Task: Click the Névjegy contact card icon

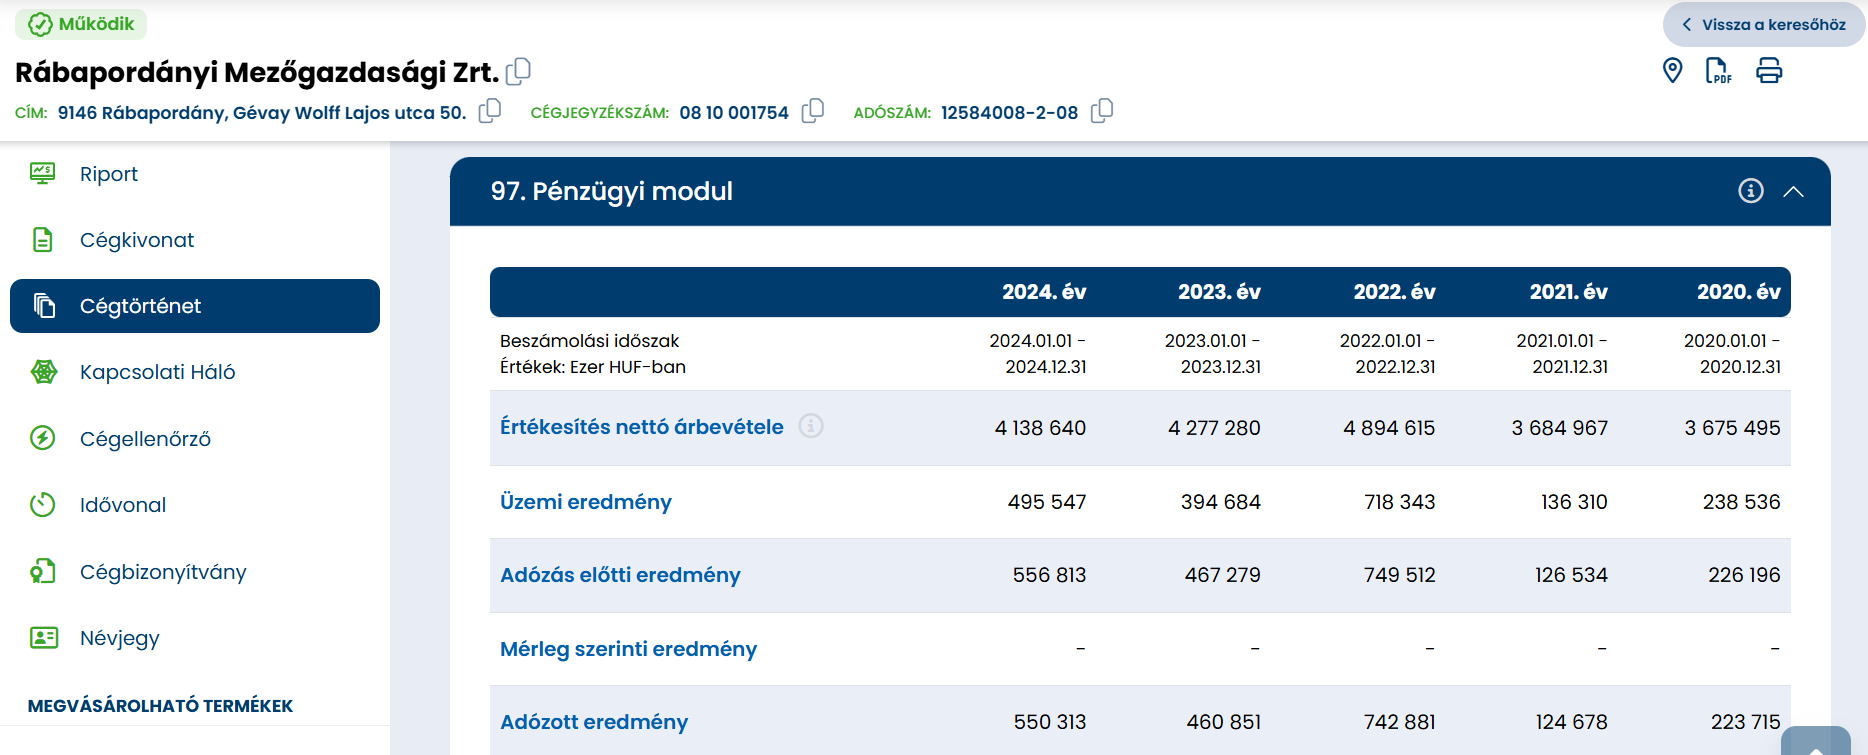Action: [43, 637]
